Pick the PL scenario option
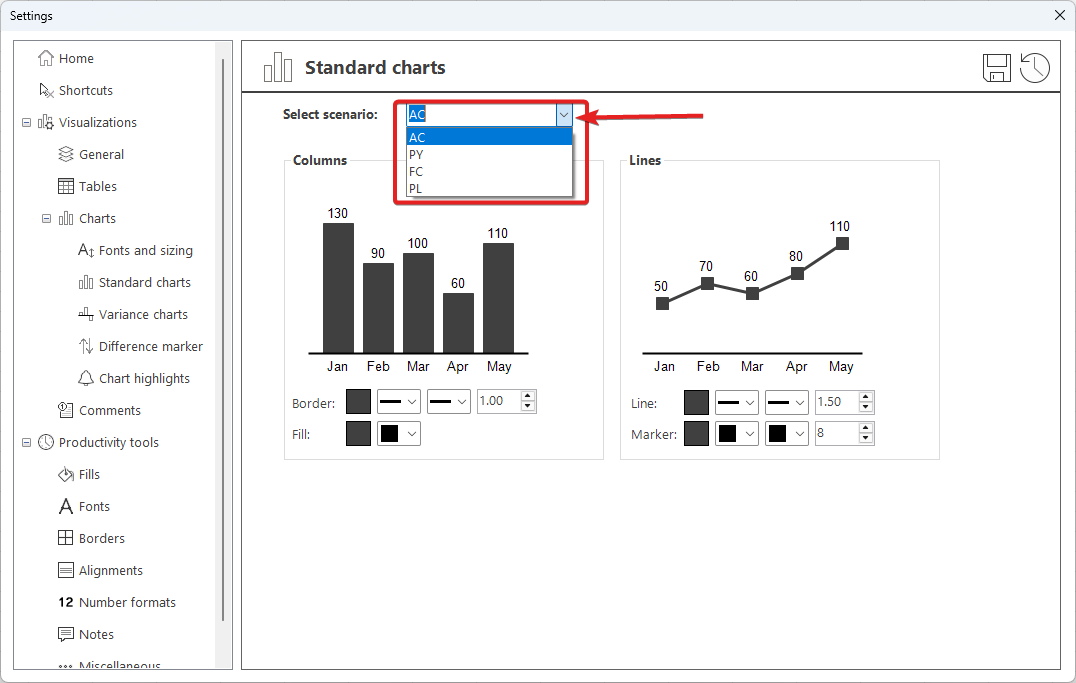 pyautogui.click(x=416, y=189)
